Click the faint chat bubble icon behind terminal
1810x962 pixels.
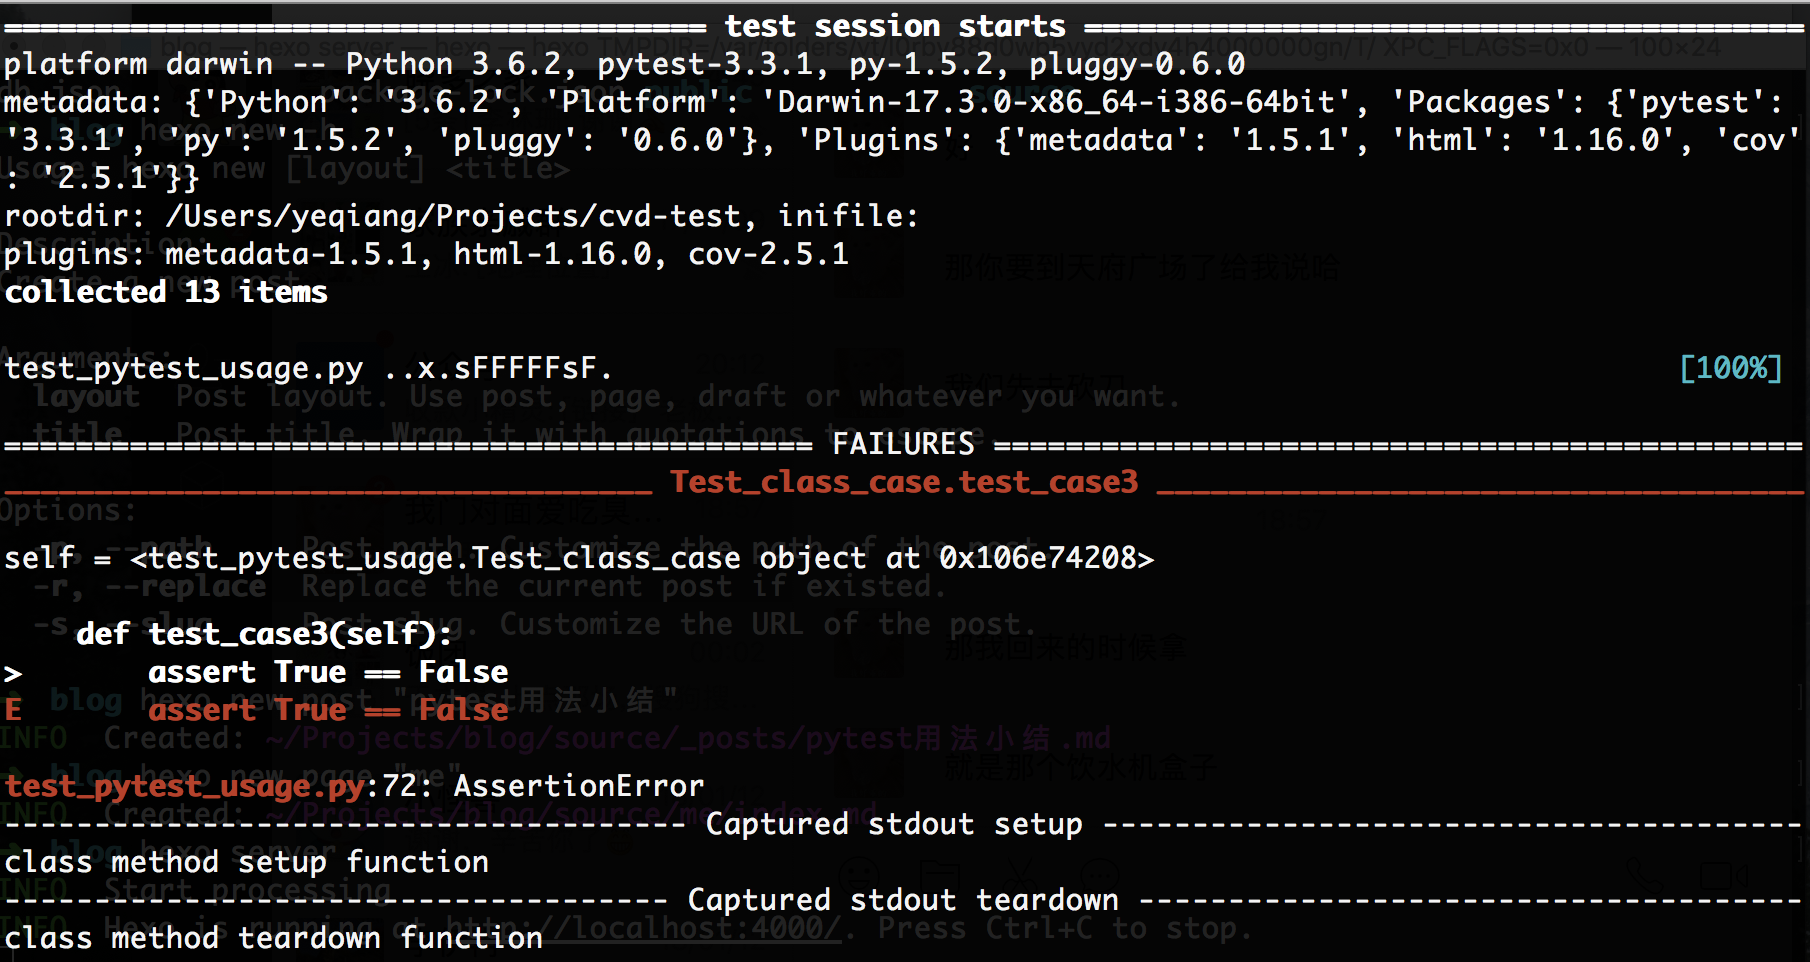(x=1098, y=876)
